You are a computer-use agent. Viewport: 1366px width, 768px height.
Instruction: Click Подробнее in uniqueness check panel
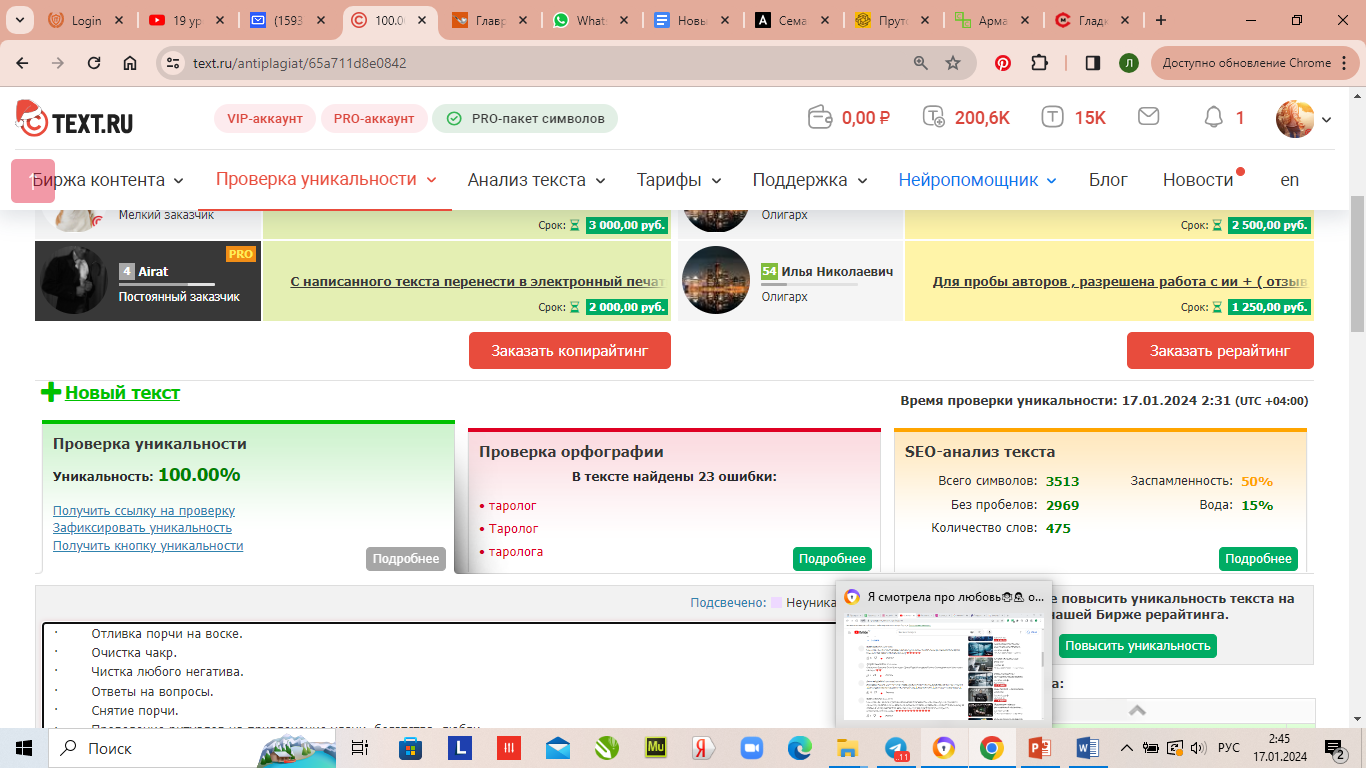click(406, 559)
